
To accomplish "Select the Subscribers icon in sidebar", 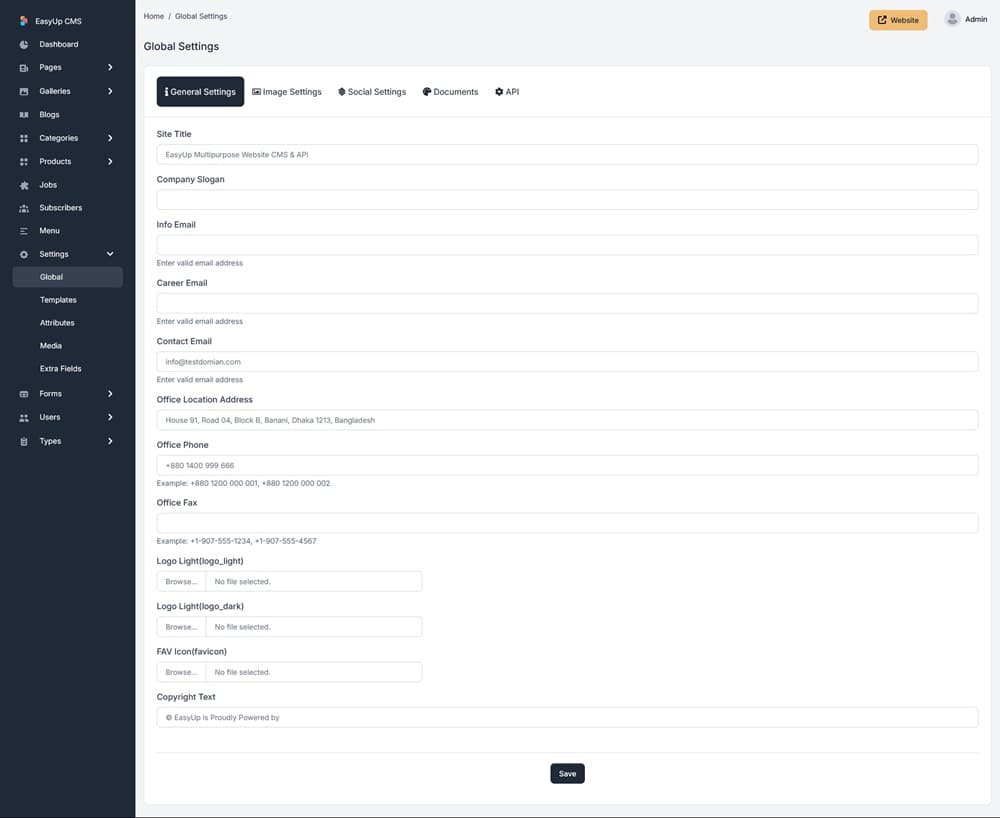I will tap(24, 208).
